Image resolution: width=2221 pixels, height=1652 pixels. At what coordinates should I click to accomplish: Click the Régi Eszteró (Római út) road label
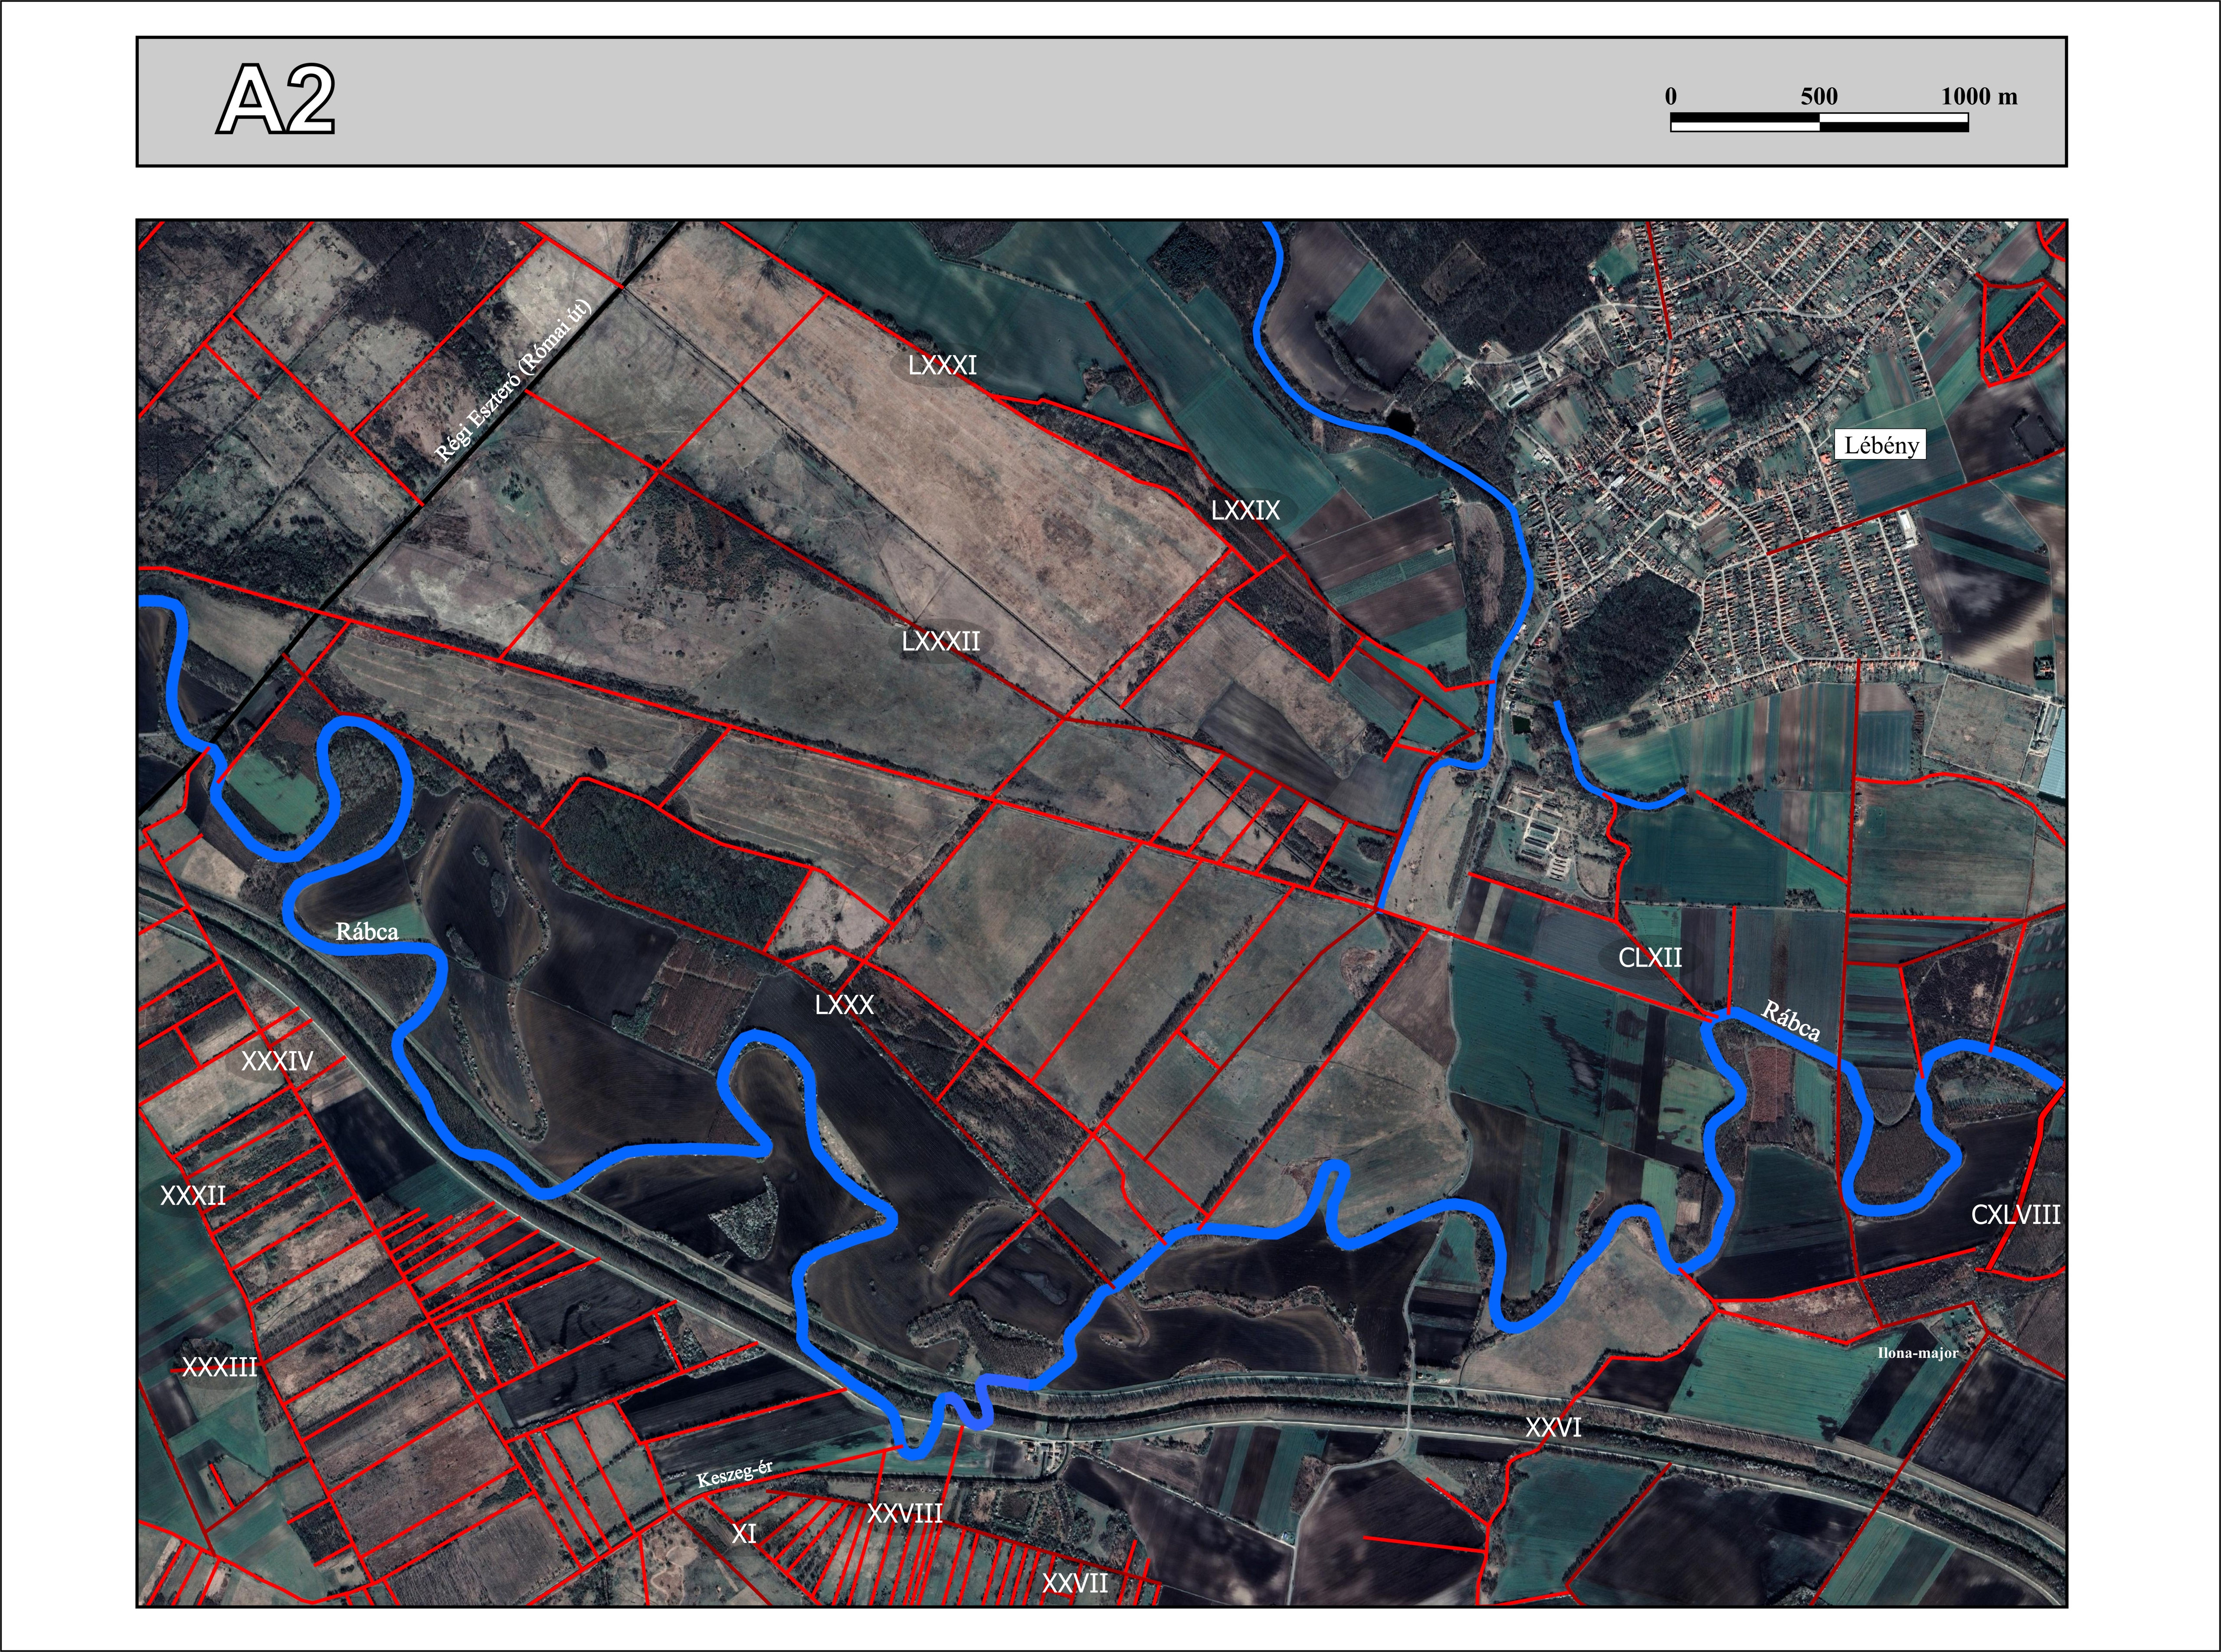(514, 381)
